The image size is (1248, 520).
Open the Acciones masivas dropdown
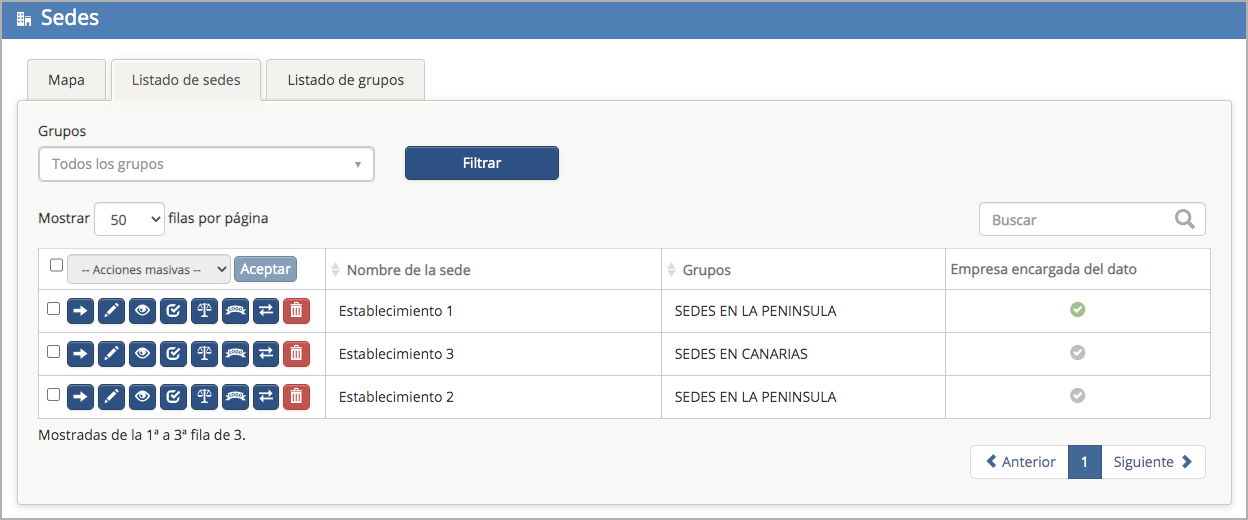point(148,269)
